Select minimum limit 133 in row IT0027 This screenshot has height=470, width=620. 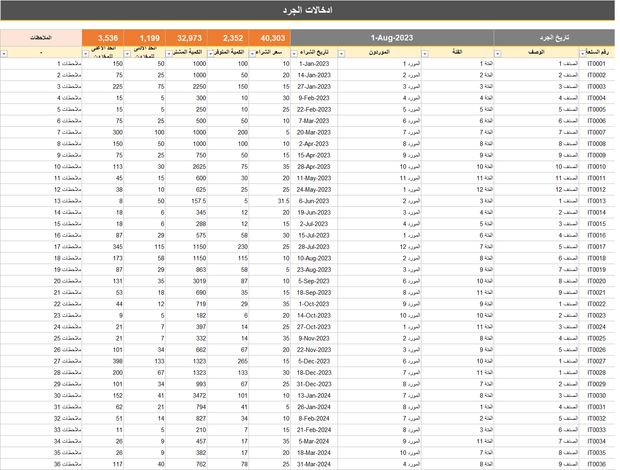145,361
